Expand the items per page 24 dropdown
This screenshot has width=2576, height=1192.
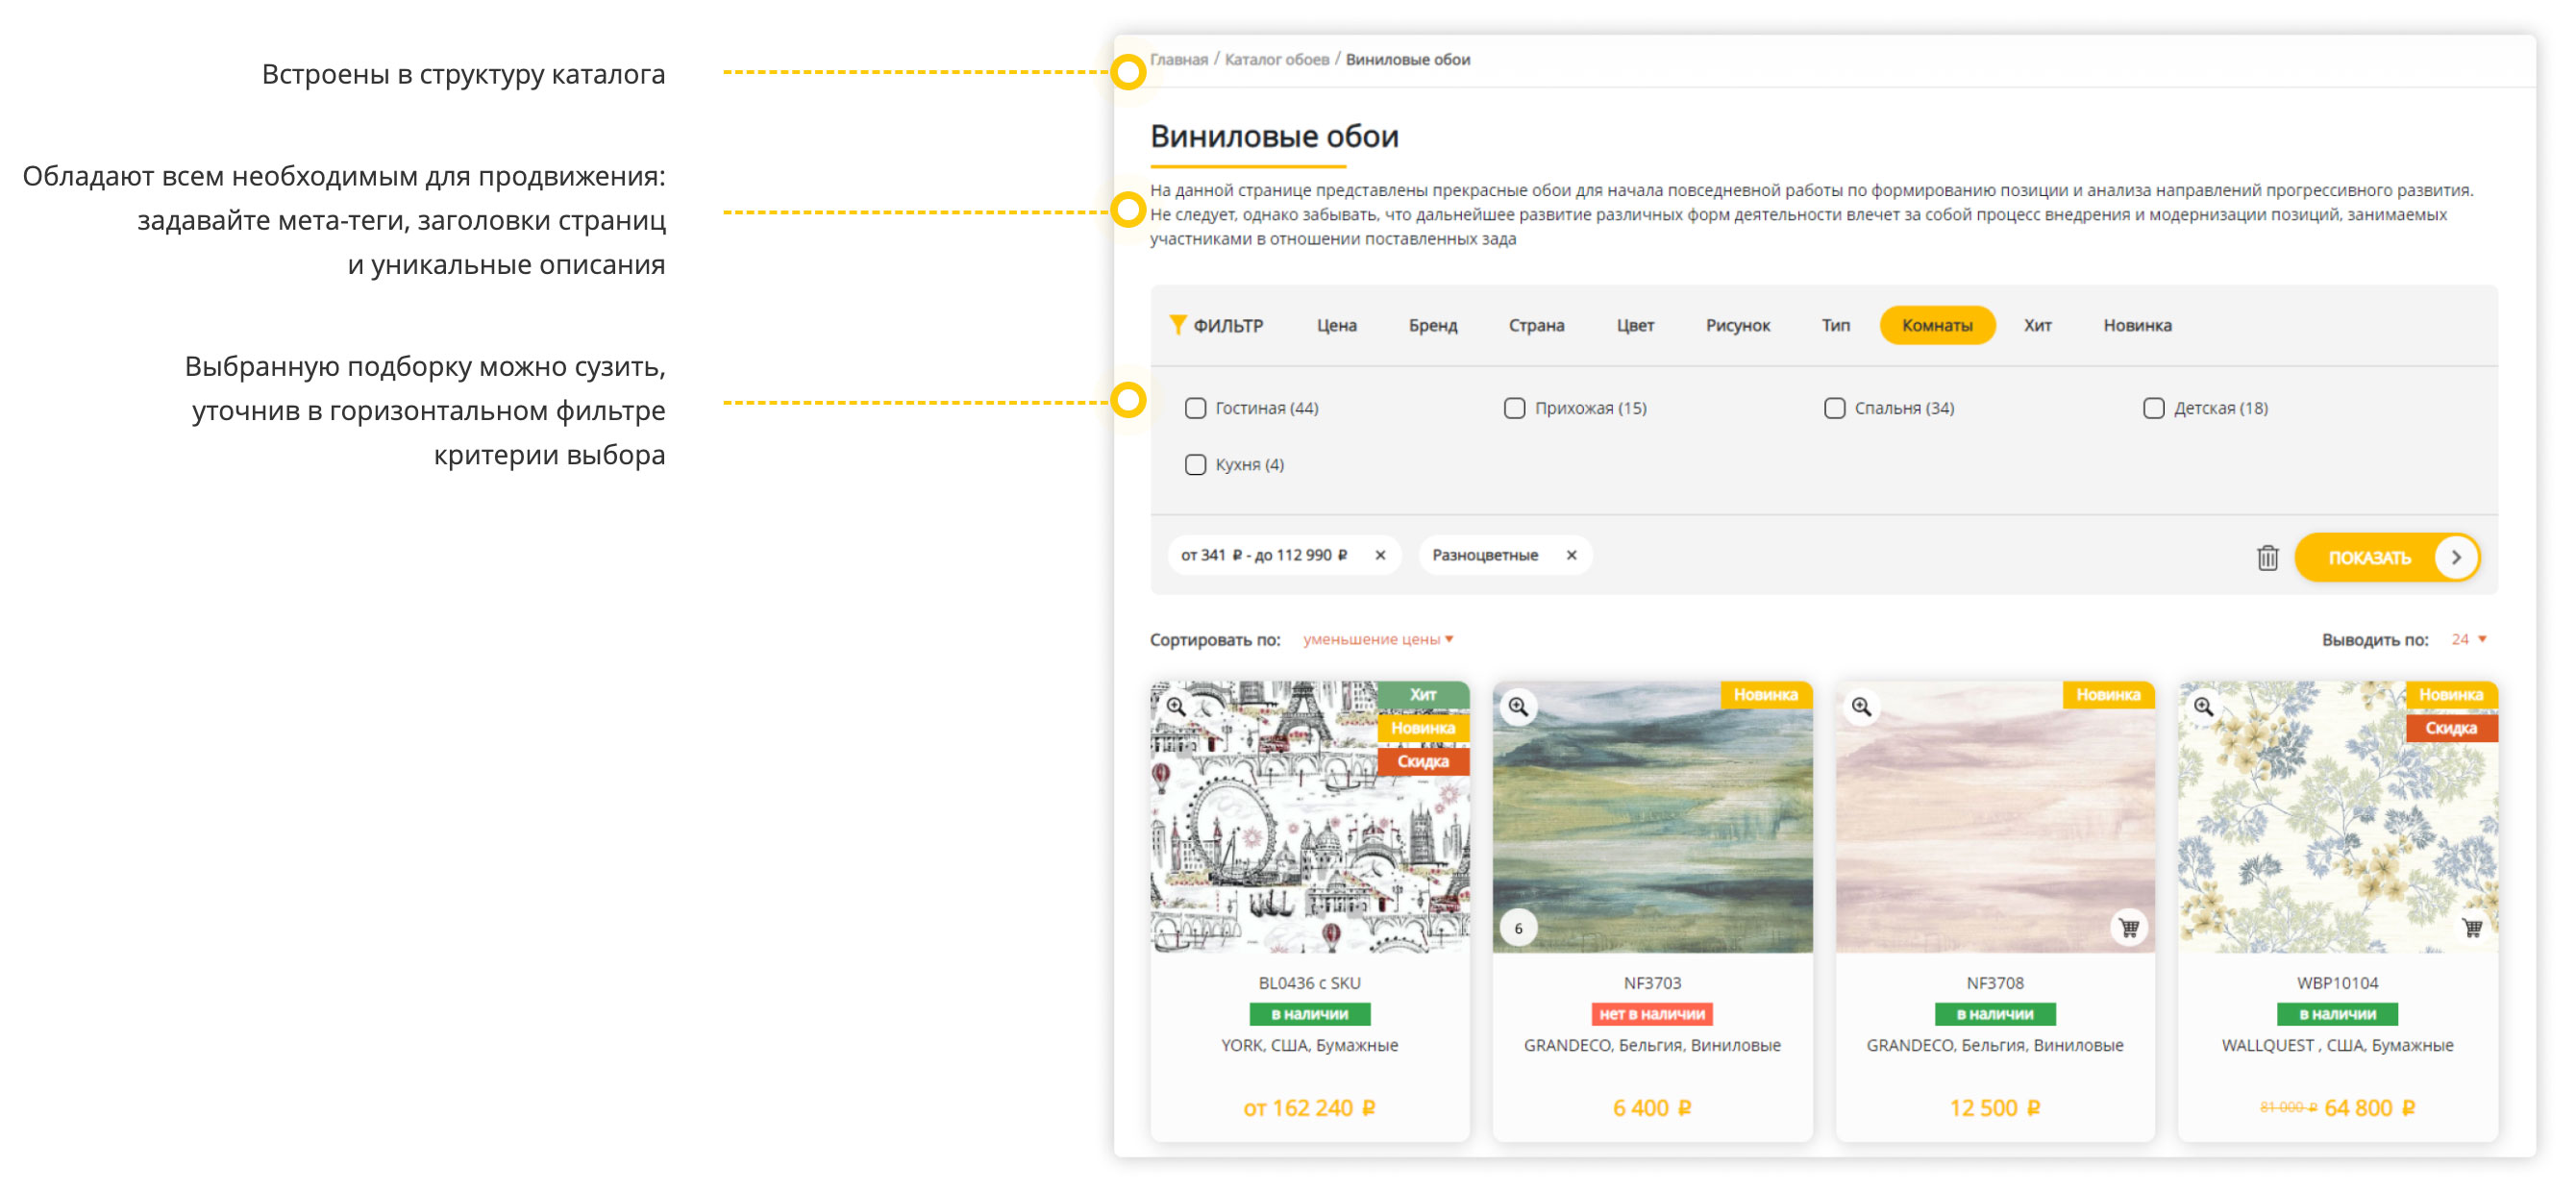[x=2467, y=639]
